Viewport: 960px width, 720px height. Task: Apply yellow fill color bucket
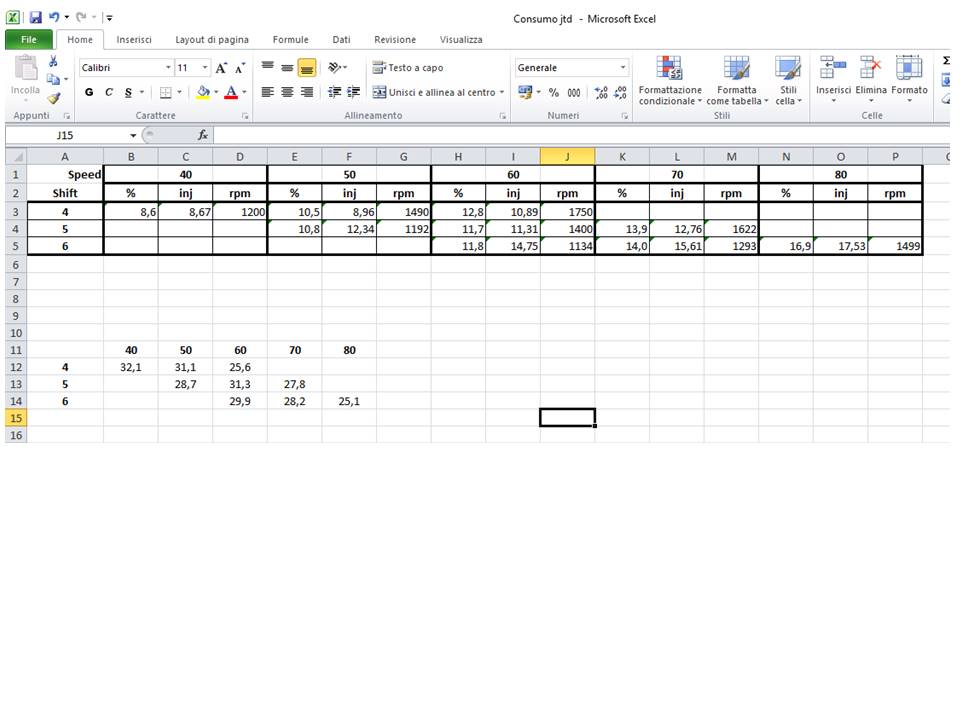203,92
